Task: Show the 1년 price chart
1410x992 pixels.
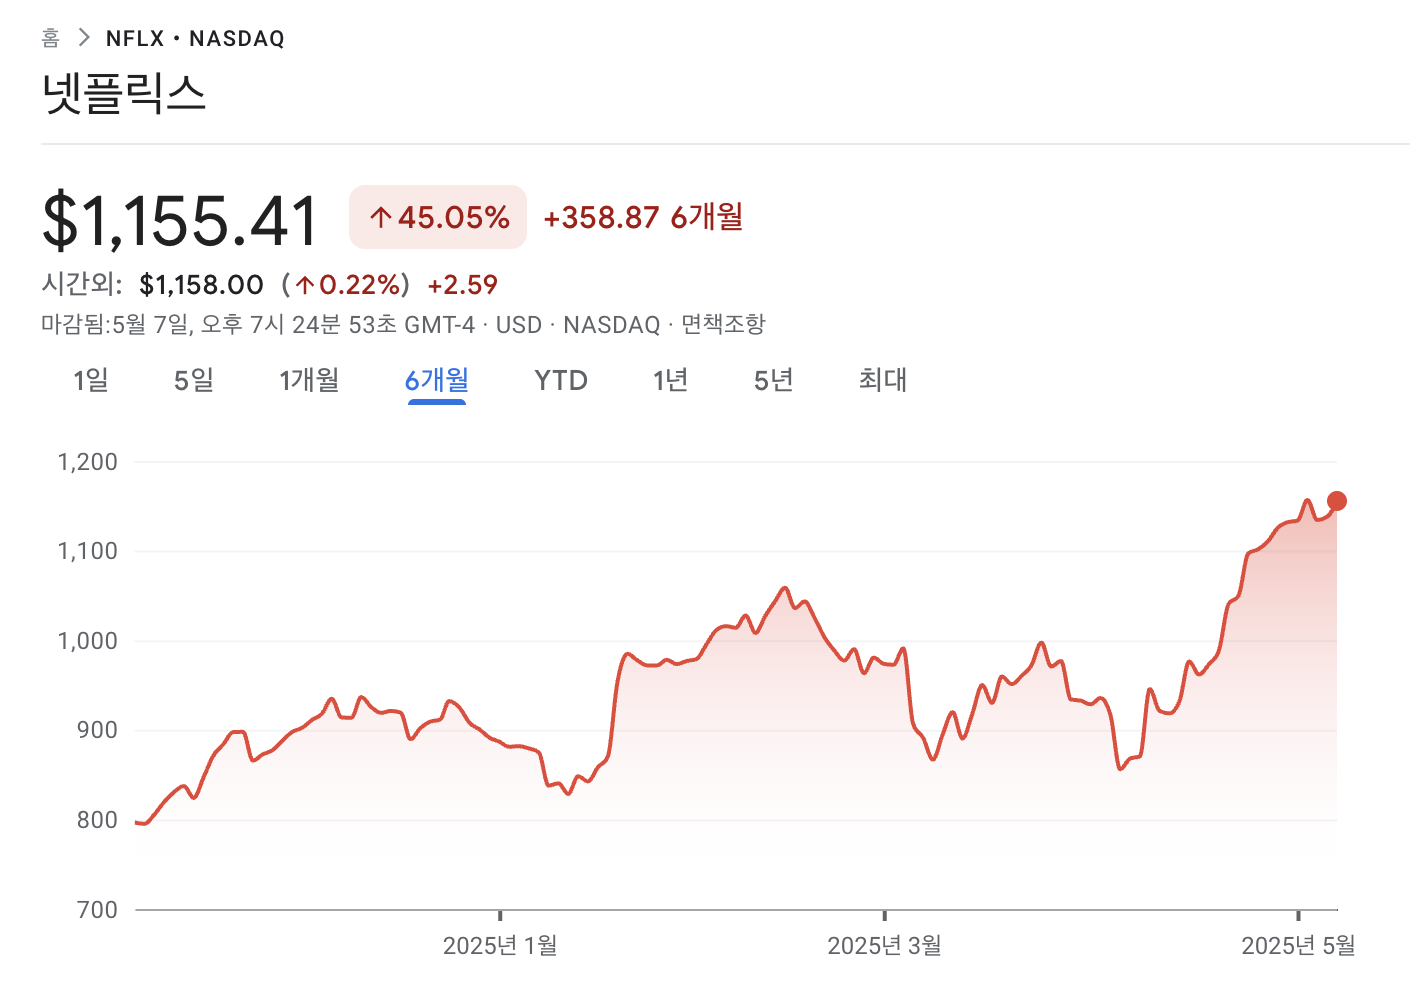Action: point(670,380)
